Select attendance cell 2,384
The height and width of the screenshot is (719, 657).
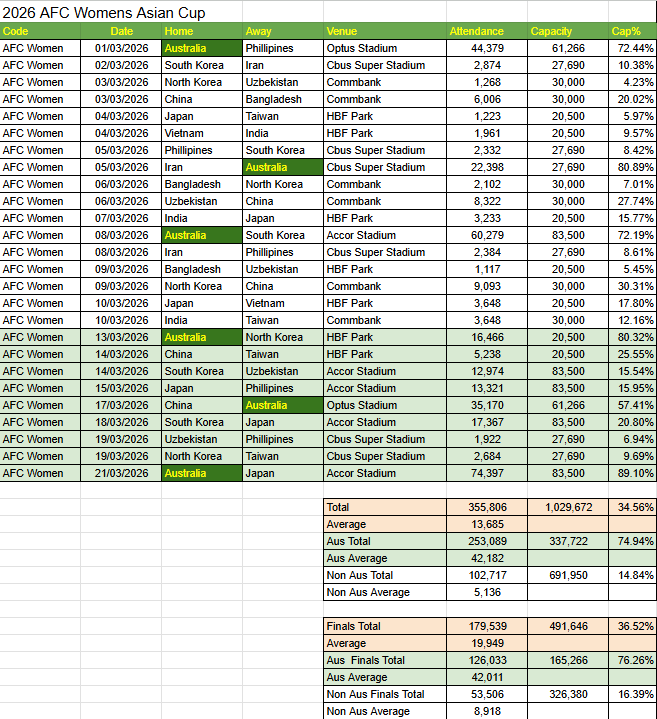pos(487,252)
